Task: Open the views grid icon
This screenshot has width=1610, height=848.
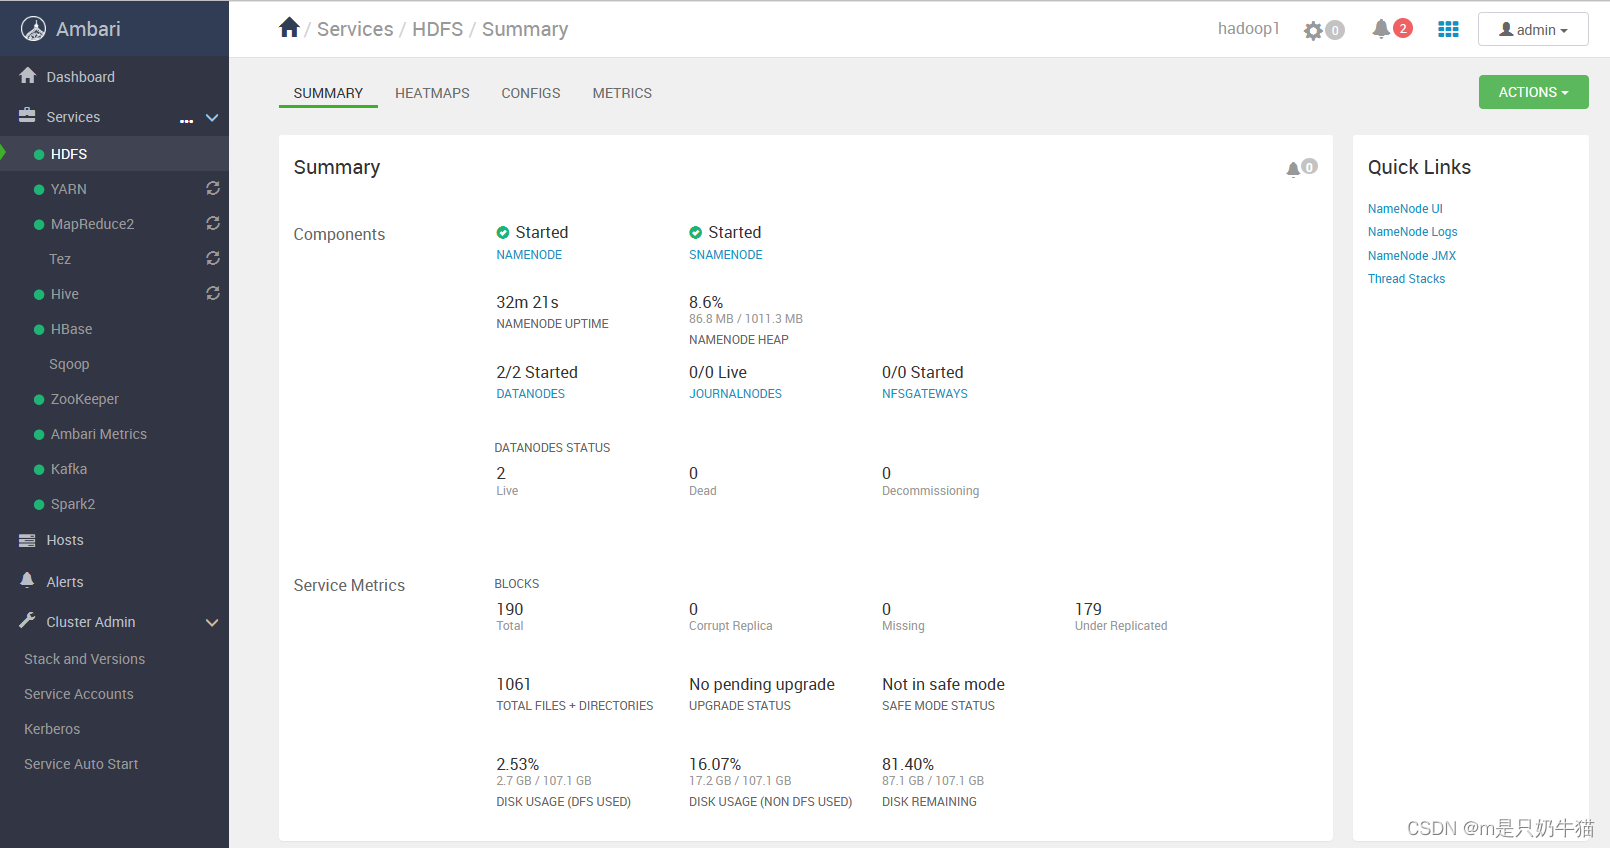Action: 1448,29
